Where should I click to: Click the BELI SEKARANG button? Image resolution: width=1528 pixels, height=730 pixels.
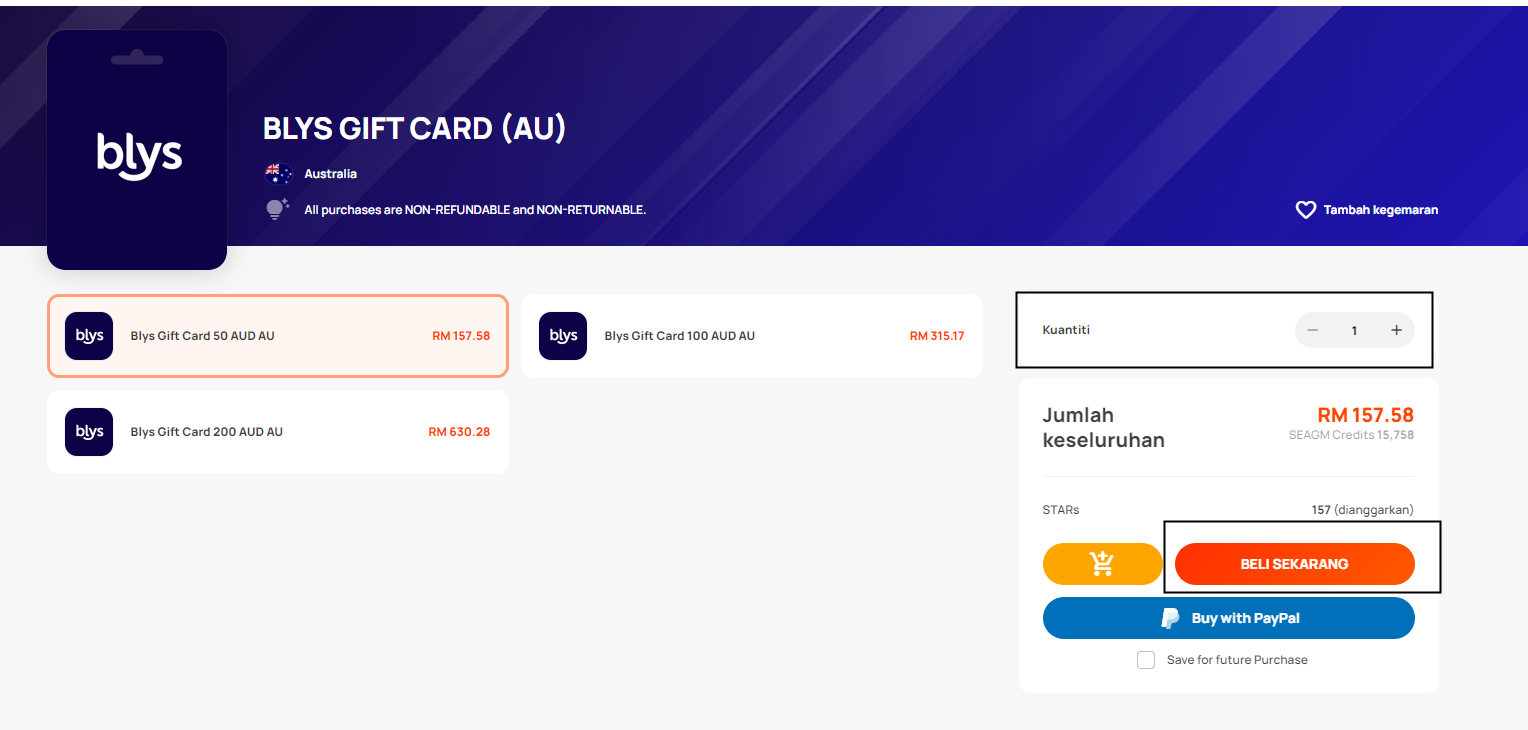click(x=1294, y=564)
